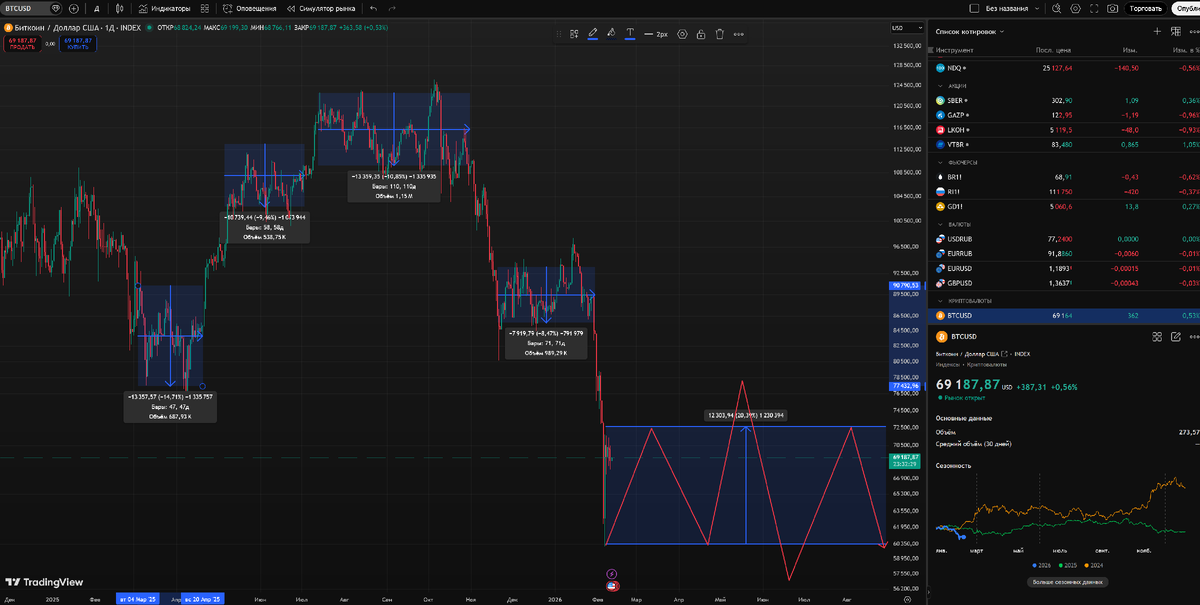
Task: Open Оповещения alert creation
Action: tap(249, 8)
